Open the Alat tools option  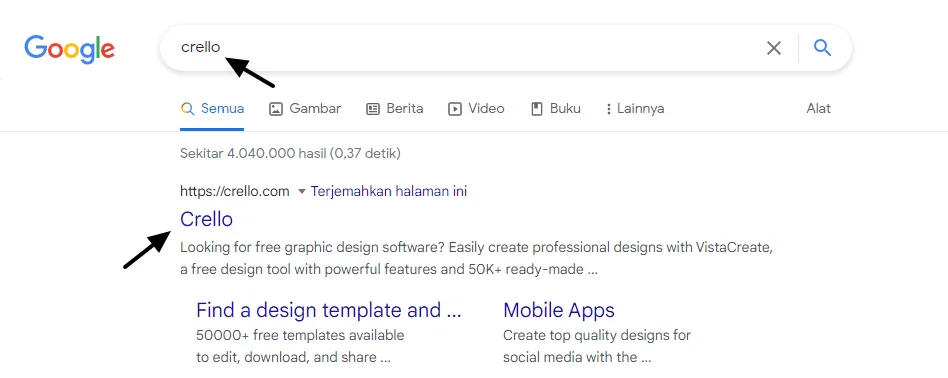click(819, 109)
